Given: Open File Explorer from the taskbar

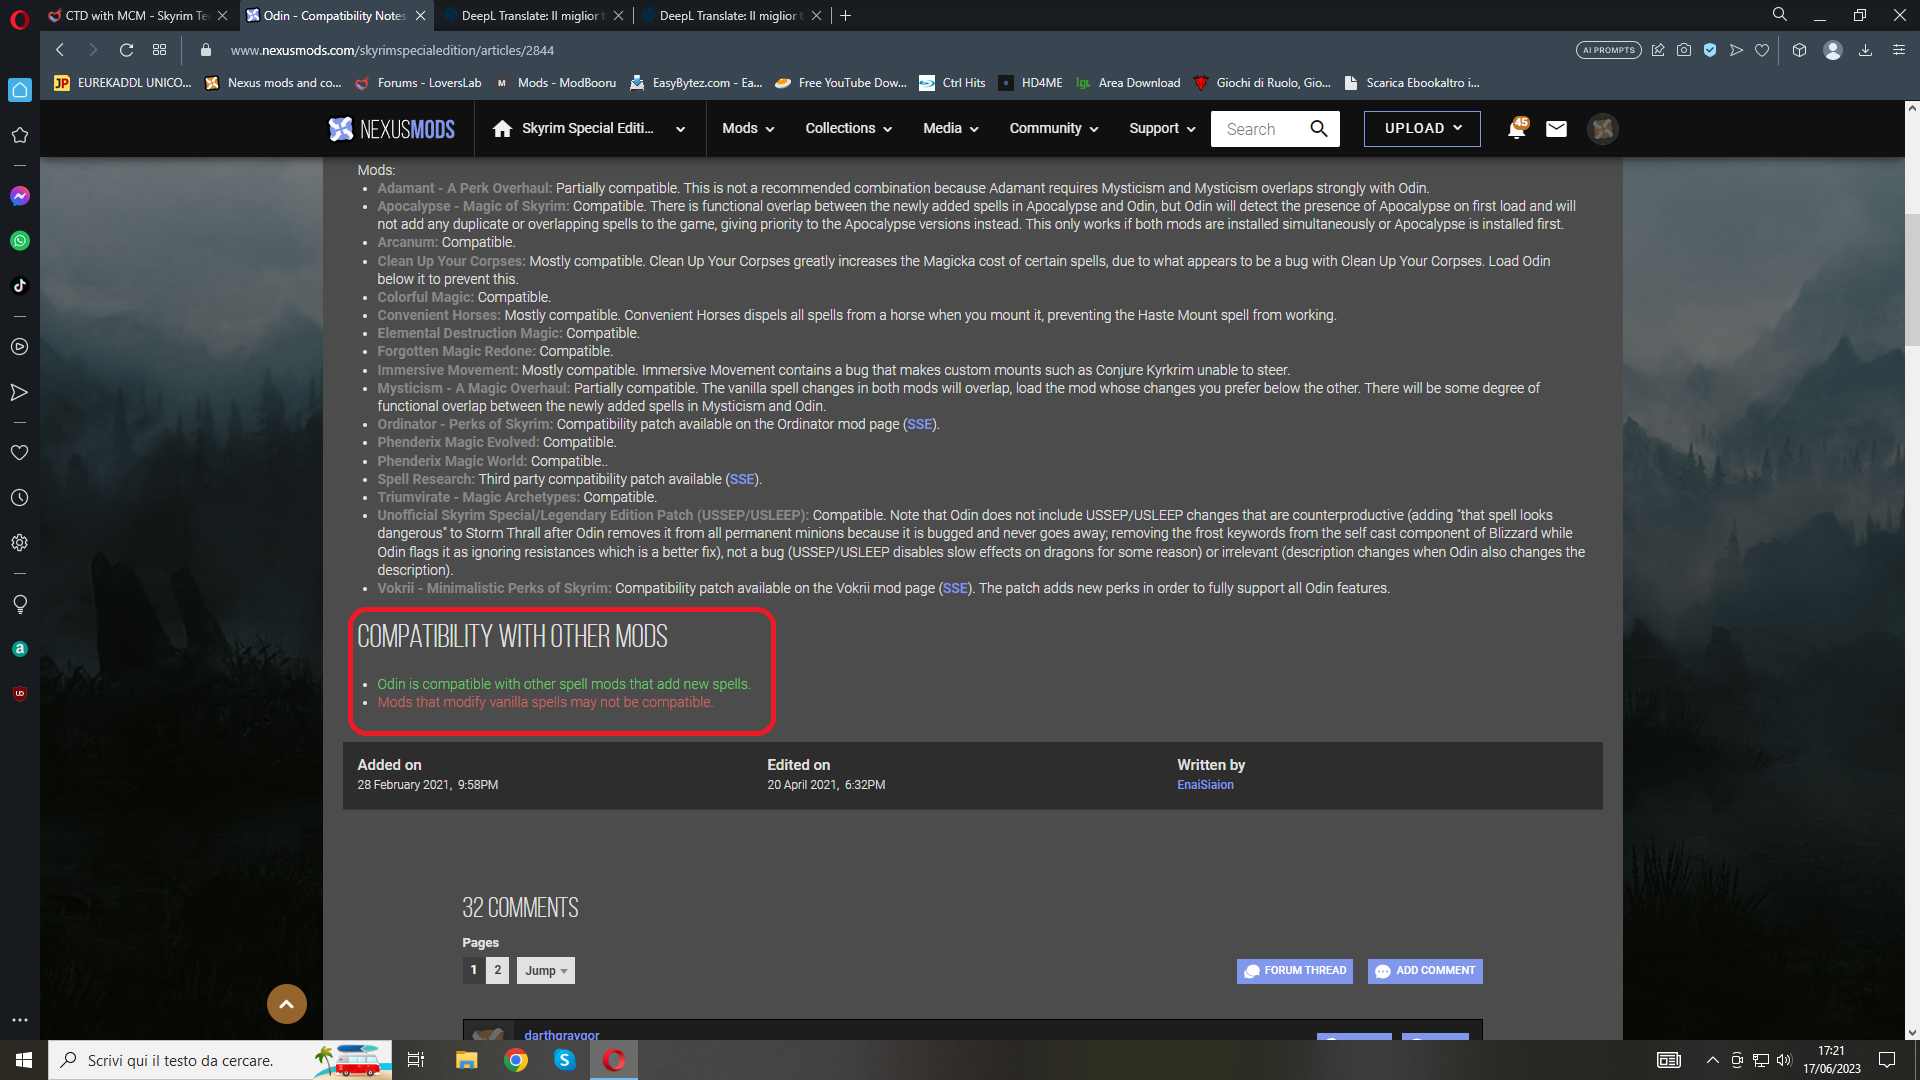Looking at the screenshot, I should point(467,1060).
